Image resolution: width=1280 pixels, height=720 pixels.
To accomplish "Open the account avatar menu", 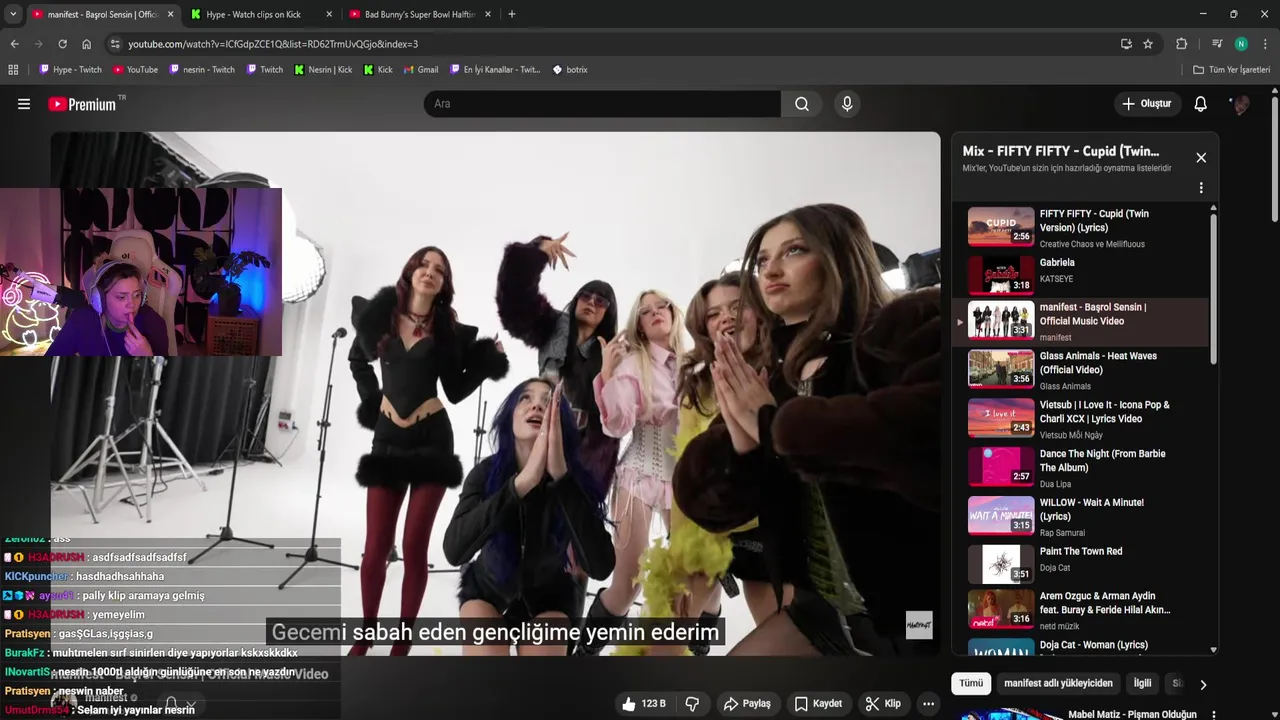I will pos(1240,104).
